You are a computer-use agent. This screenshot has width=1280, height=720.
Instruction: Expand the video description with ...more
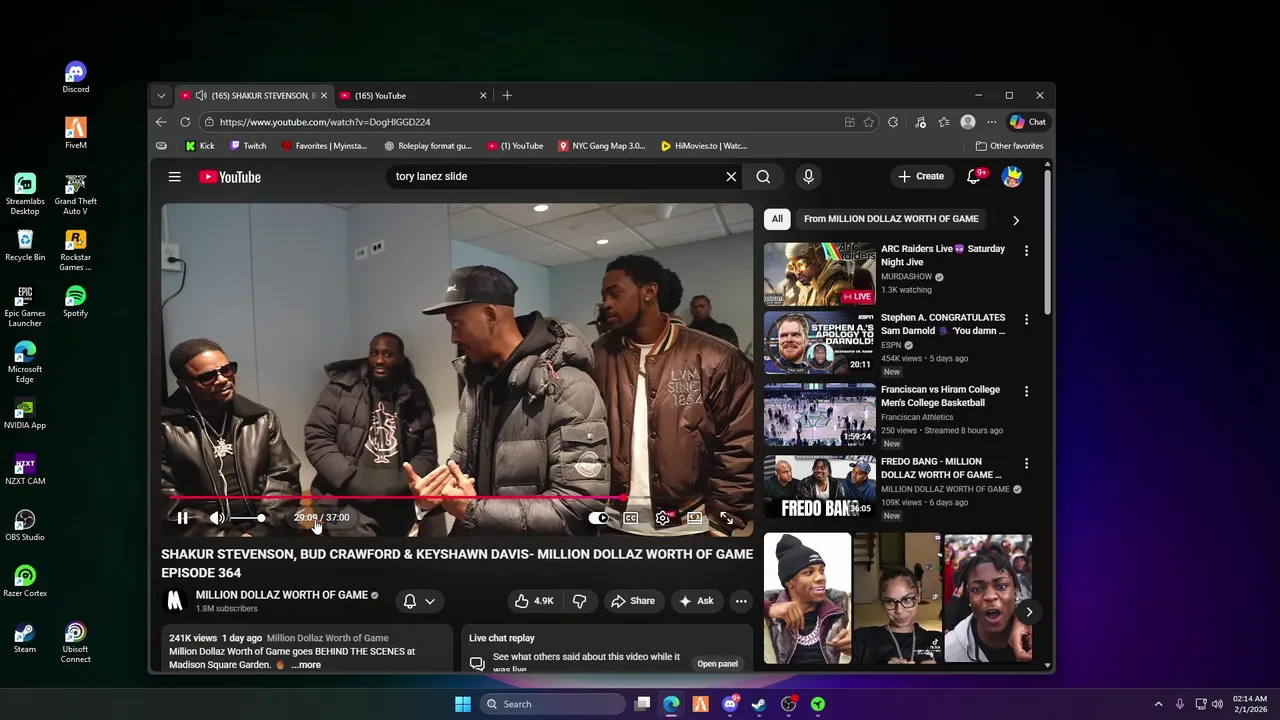pos(306,665)
